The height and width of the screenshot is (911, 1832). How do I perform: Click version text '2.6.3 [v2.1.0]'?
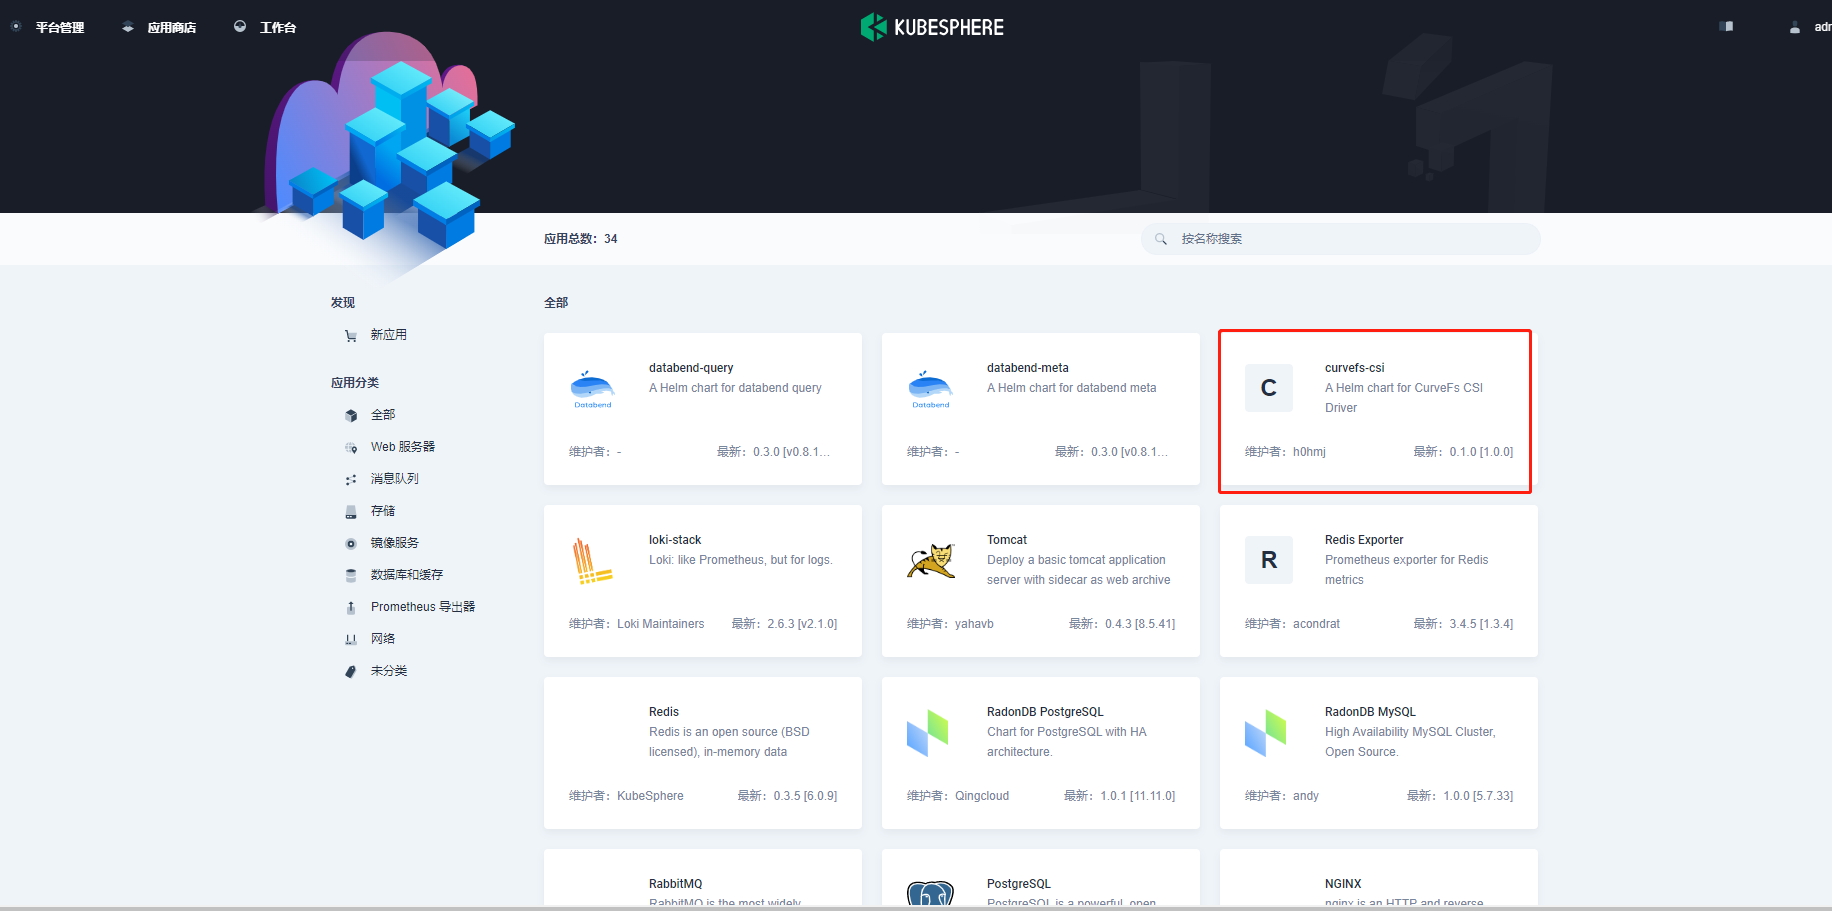[802, 624]
